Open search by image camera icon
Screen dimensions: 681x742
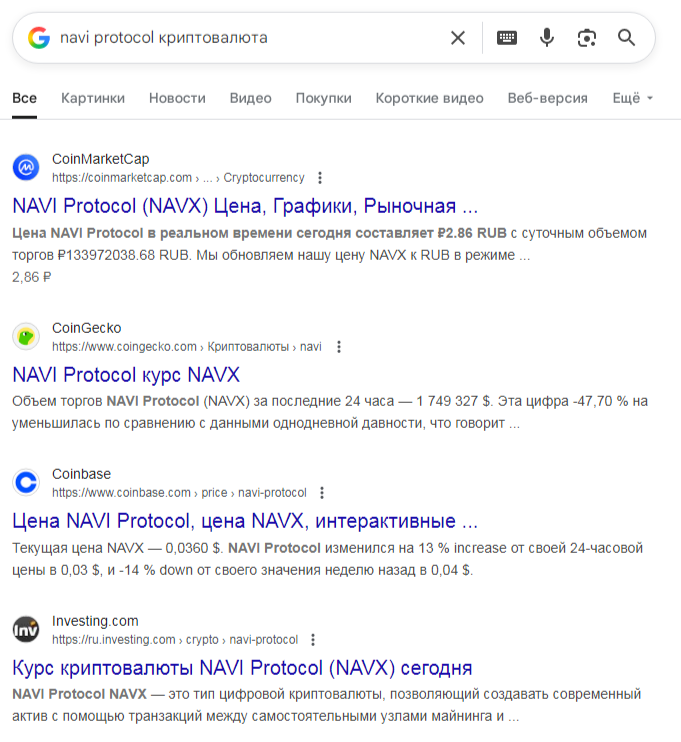pyautogui.click(x=587, y=38)
